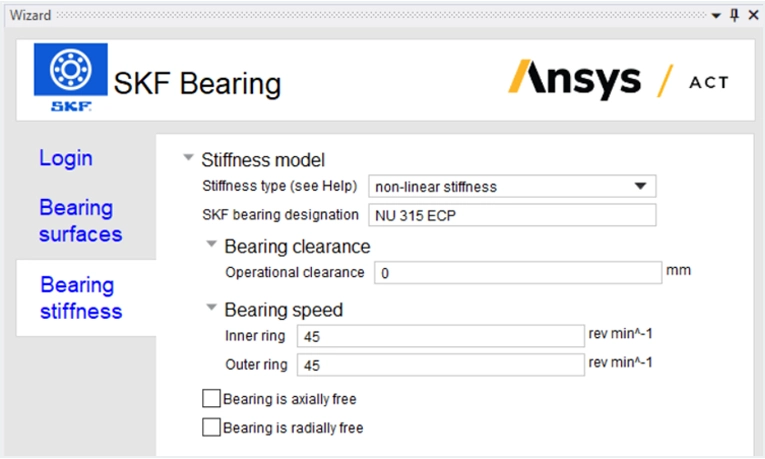Screen dimensions: 765x459
Task: Enable Bearing is axially free checkbox
Action: (211, 399)
